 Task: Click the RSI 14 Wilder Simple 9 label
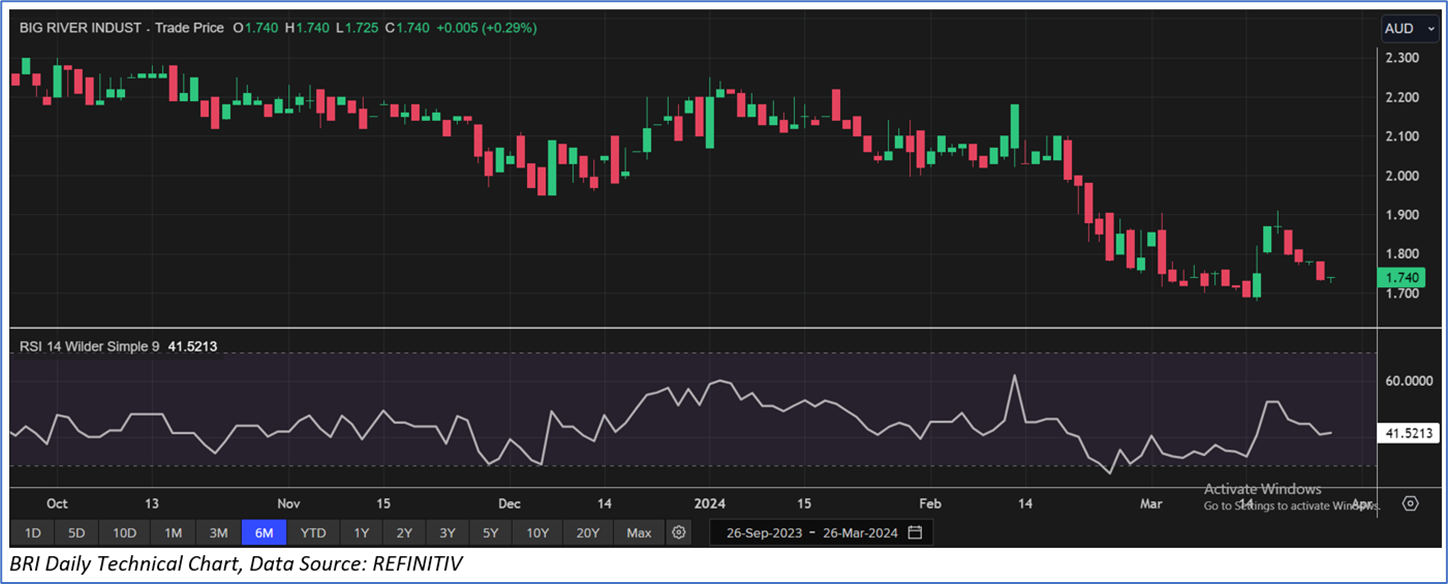(92, 347)
